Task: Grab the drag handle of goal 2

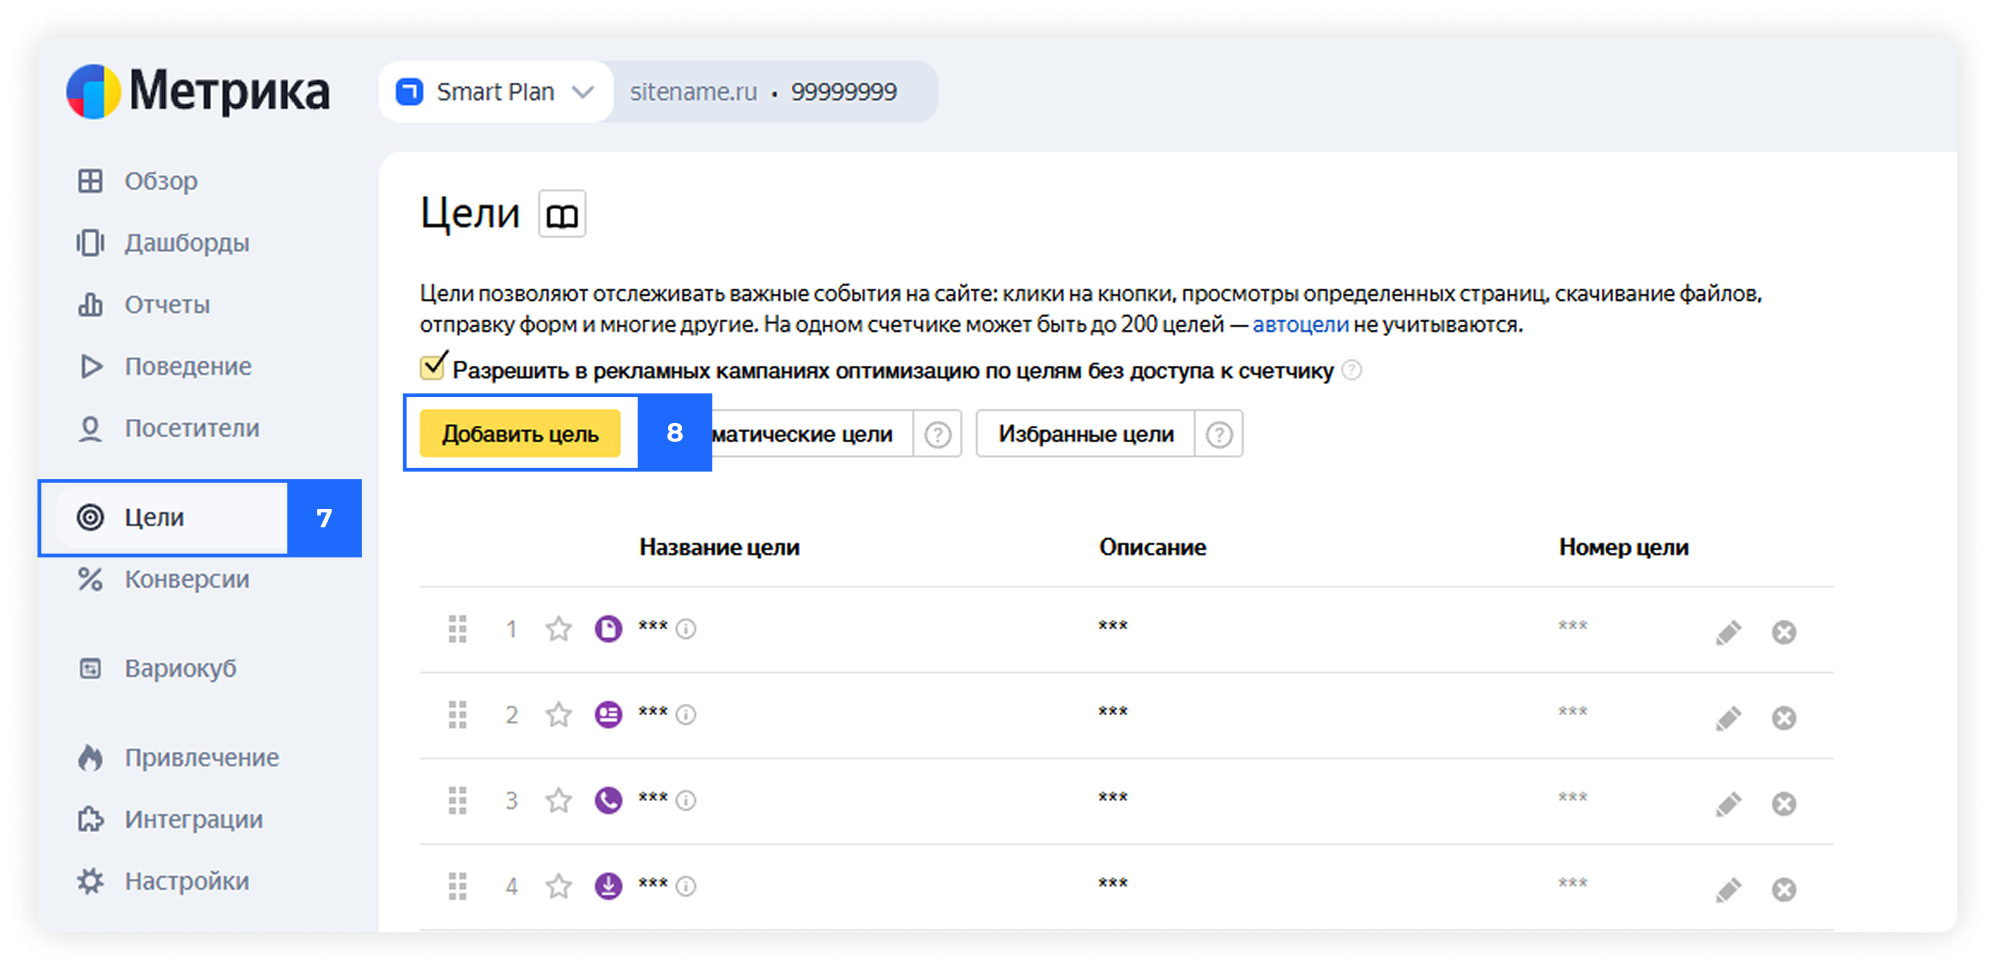Action: pyautogui.click(x=458, y=715)
